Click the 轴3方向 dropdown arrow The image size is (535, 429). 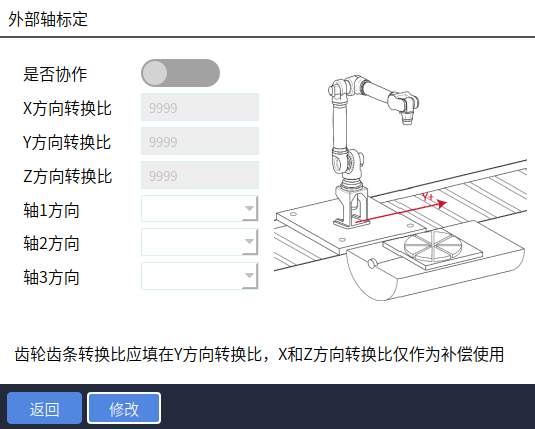249,276
